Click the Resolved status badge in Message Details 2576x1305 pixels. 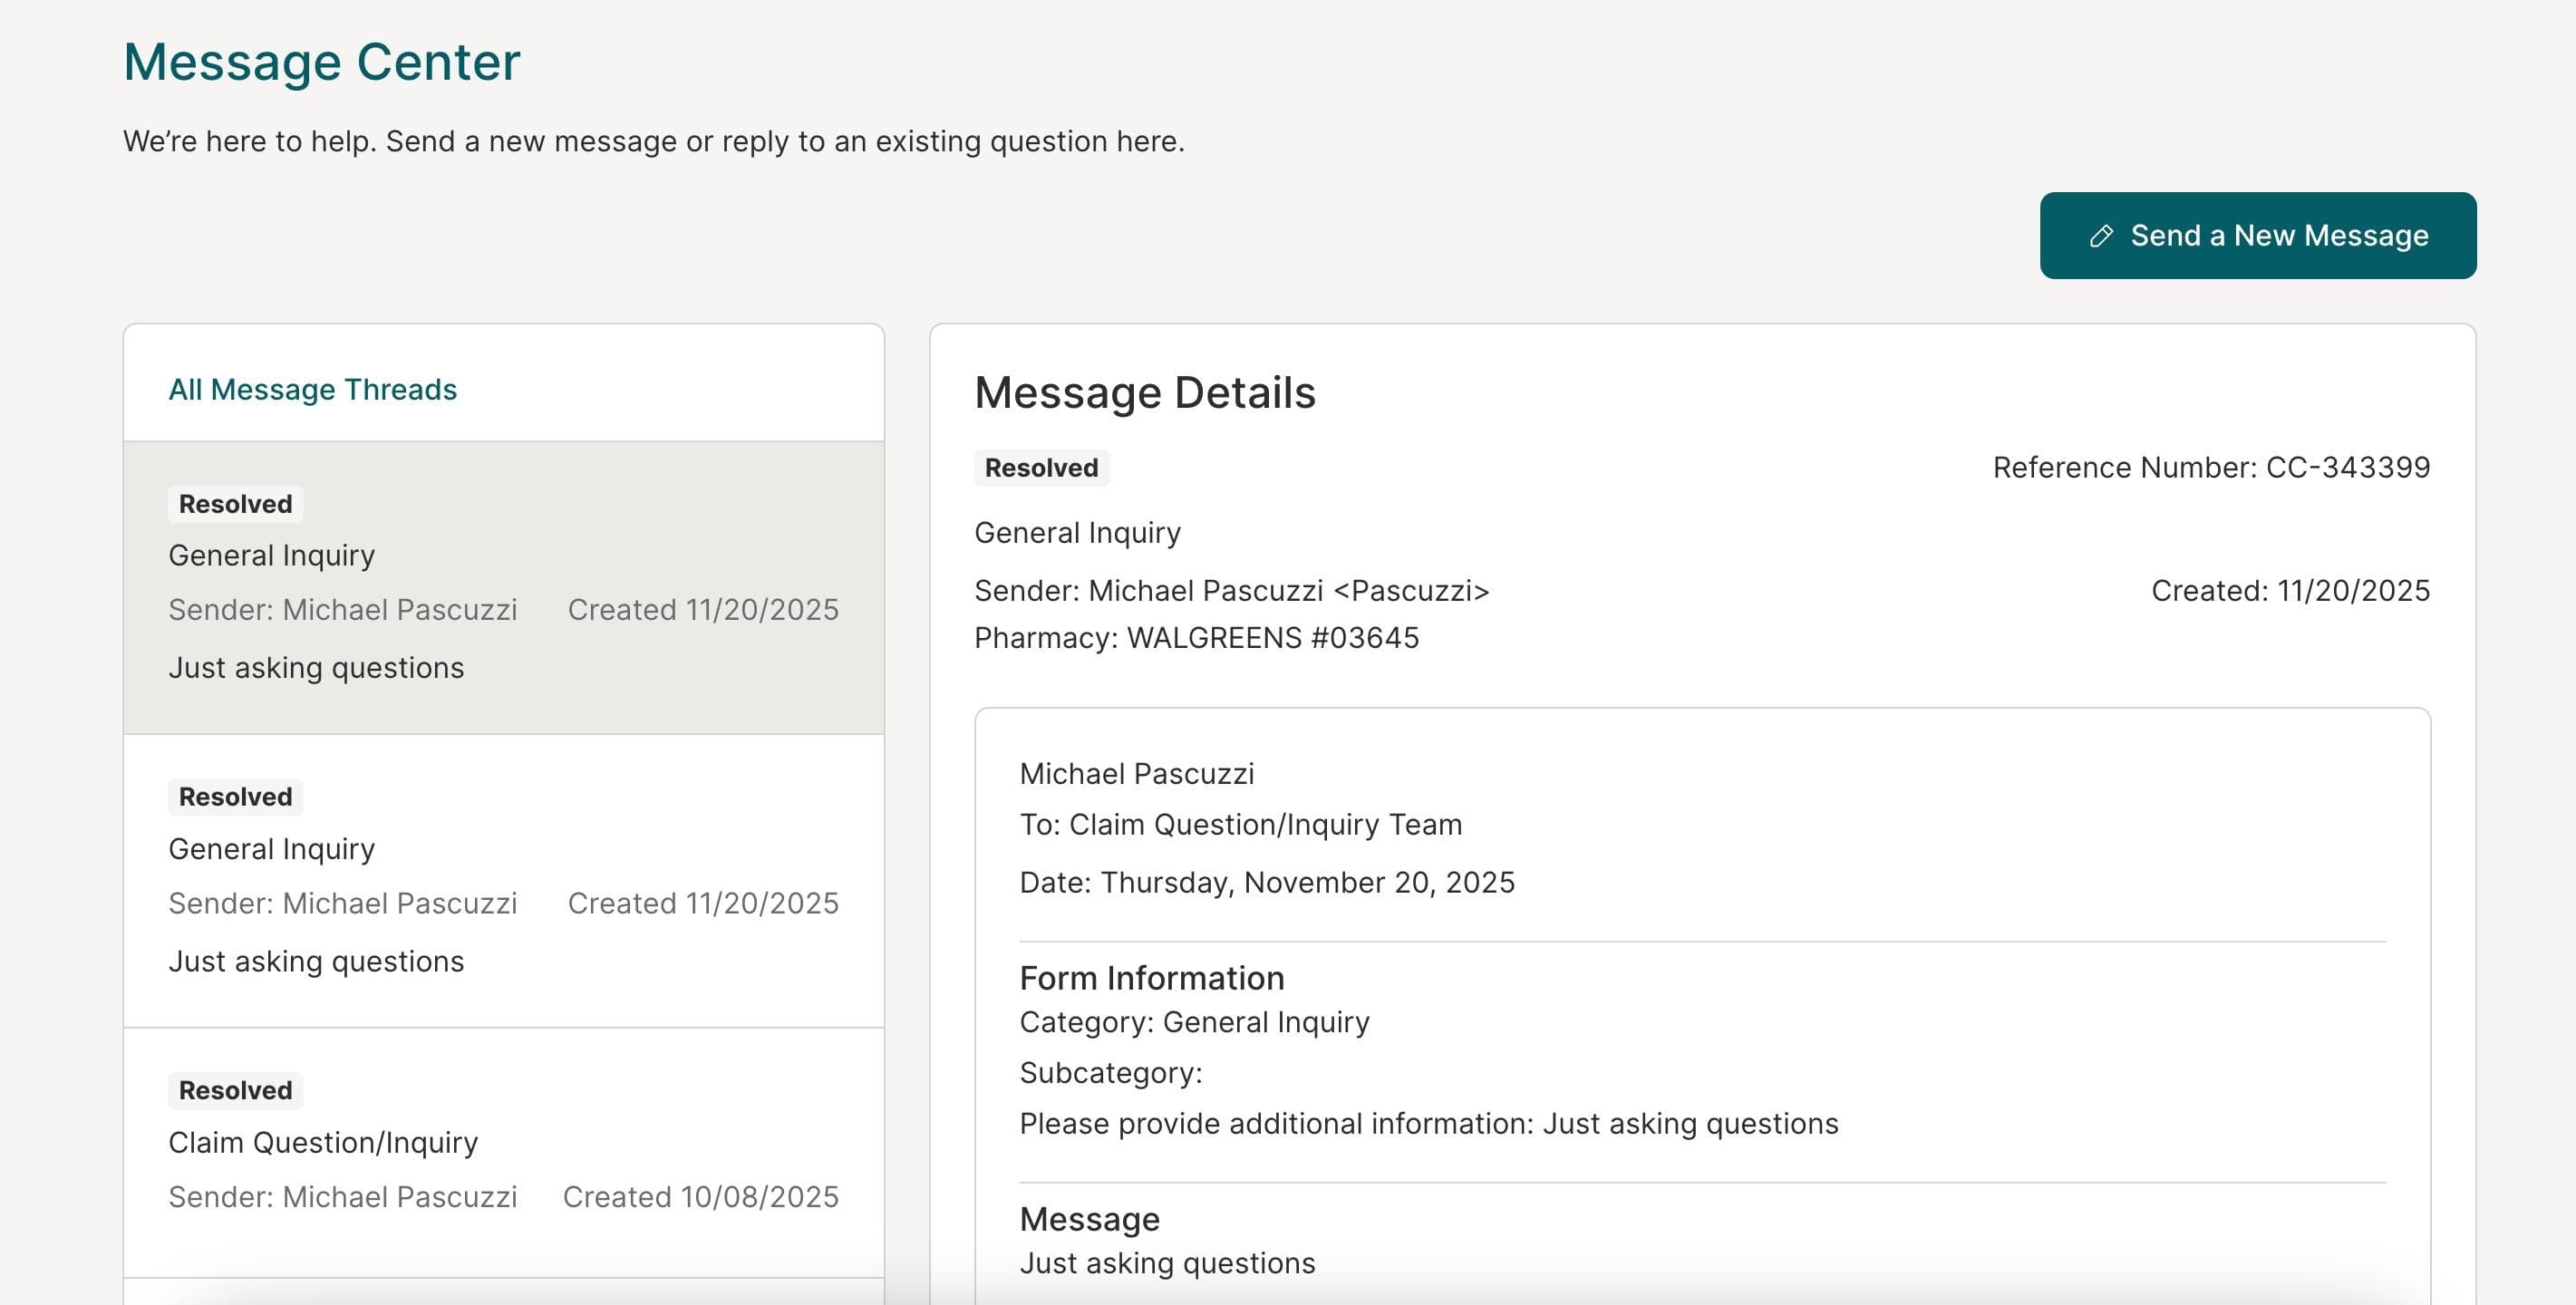(1041, 467)
